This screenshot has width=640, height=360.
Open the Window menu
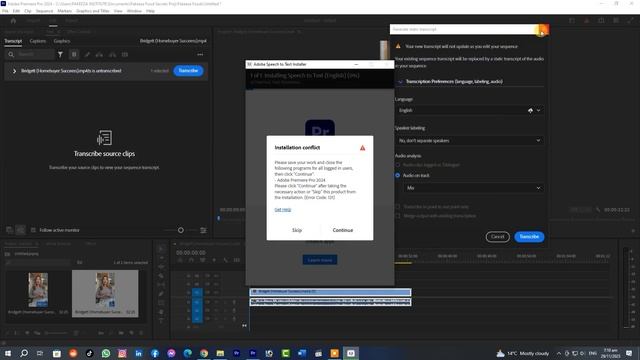coord(134,11)
